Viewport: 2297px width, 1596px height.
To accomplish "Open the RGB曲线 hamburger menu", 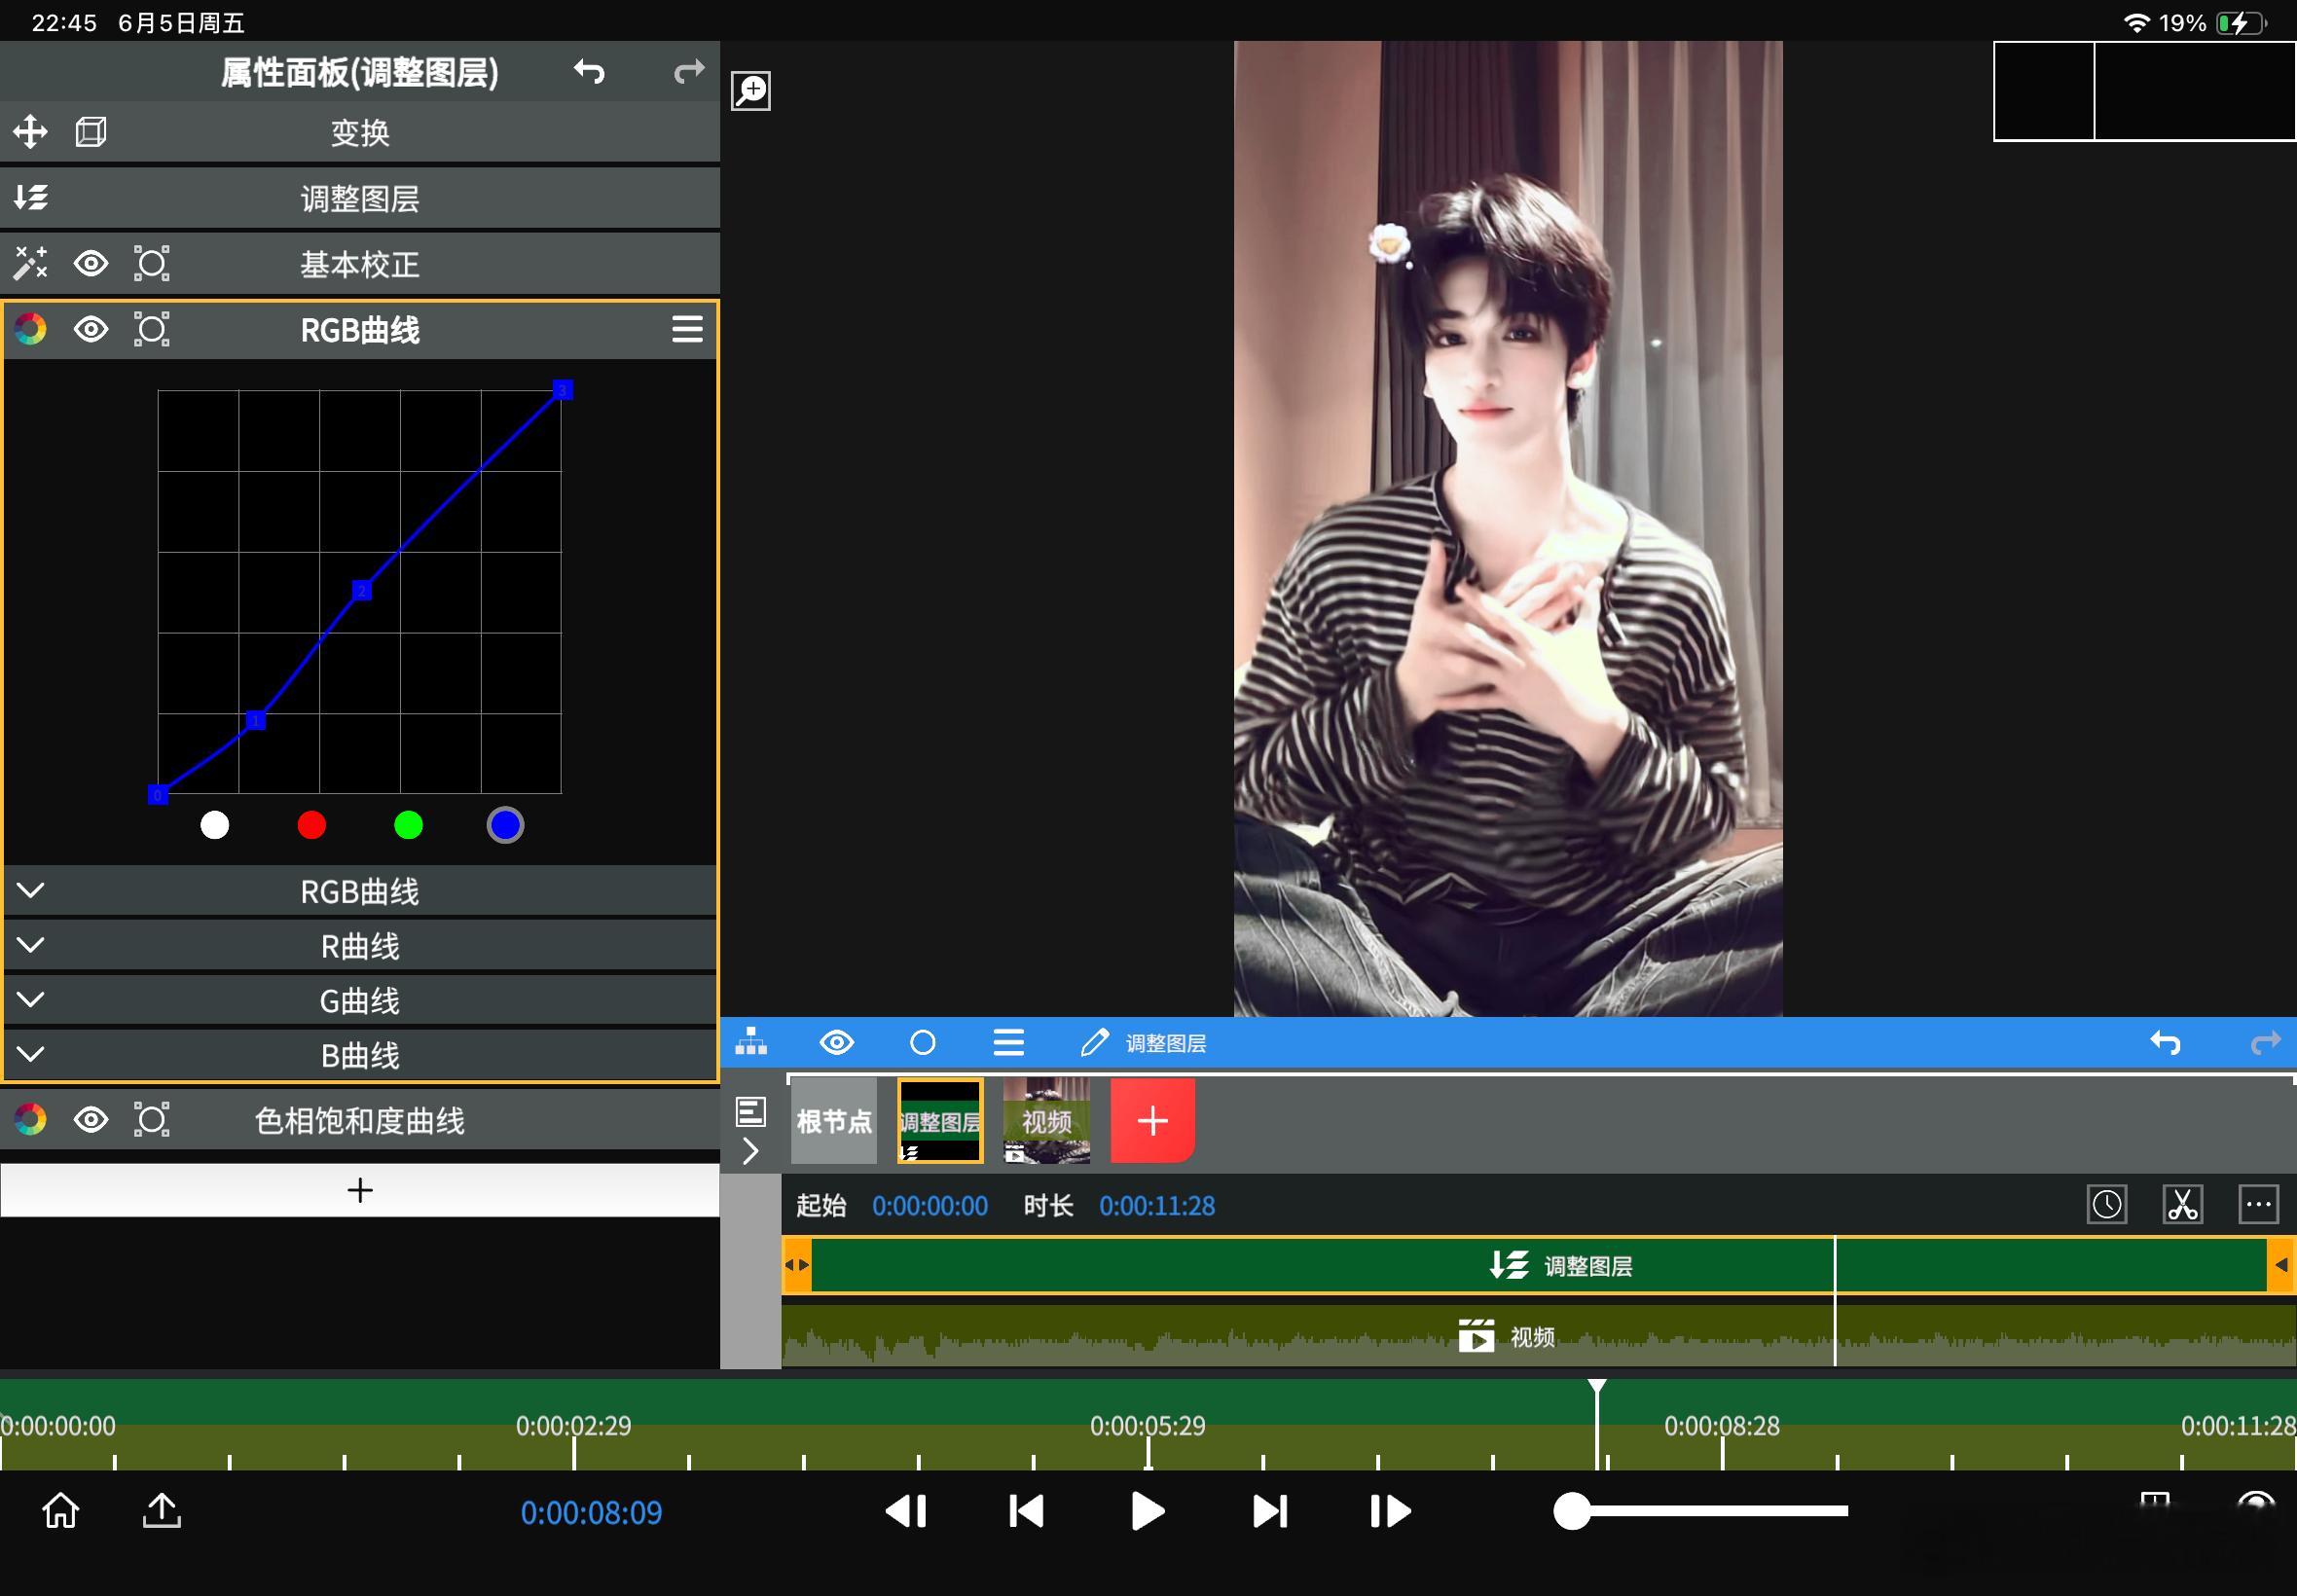I will tap(687, 329).
